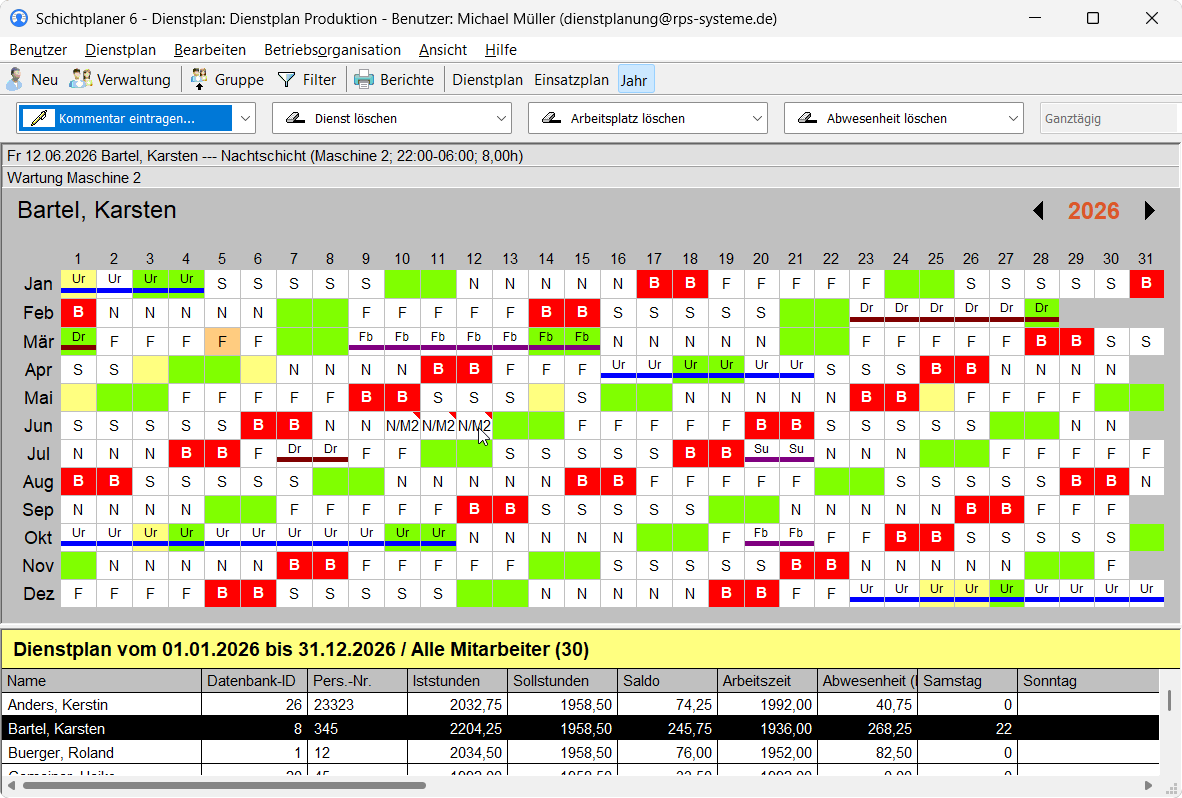Open the Ganztägig combo box
The width and height of the screenshot is (1182, 798).
(x=1108, y=118)
